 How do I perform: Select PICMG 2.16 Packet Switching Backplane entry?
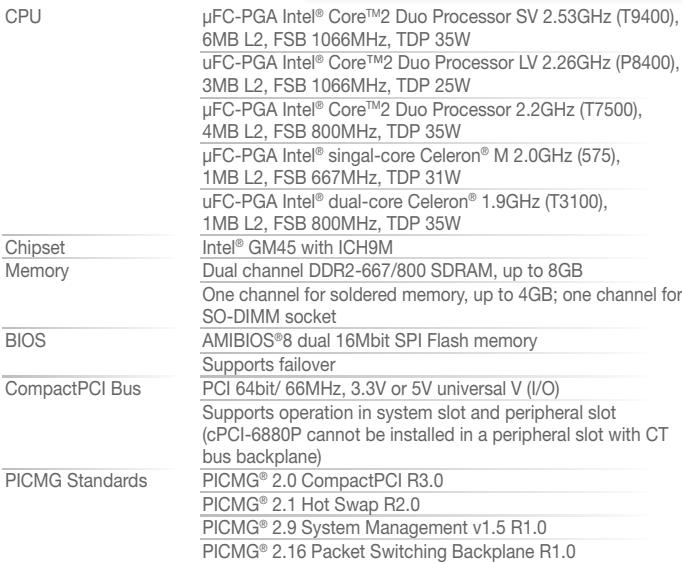[x=389, y=552]
